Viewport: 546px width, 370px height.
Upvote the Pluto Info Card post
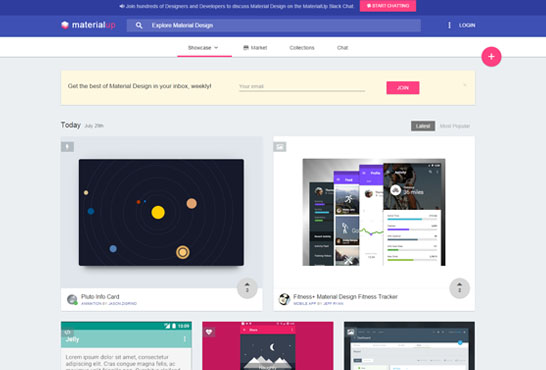point(247,288)
